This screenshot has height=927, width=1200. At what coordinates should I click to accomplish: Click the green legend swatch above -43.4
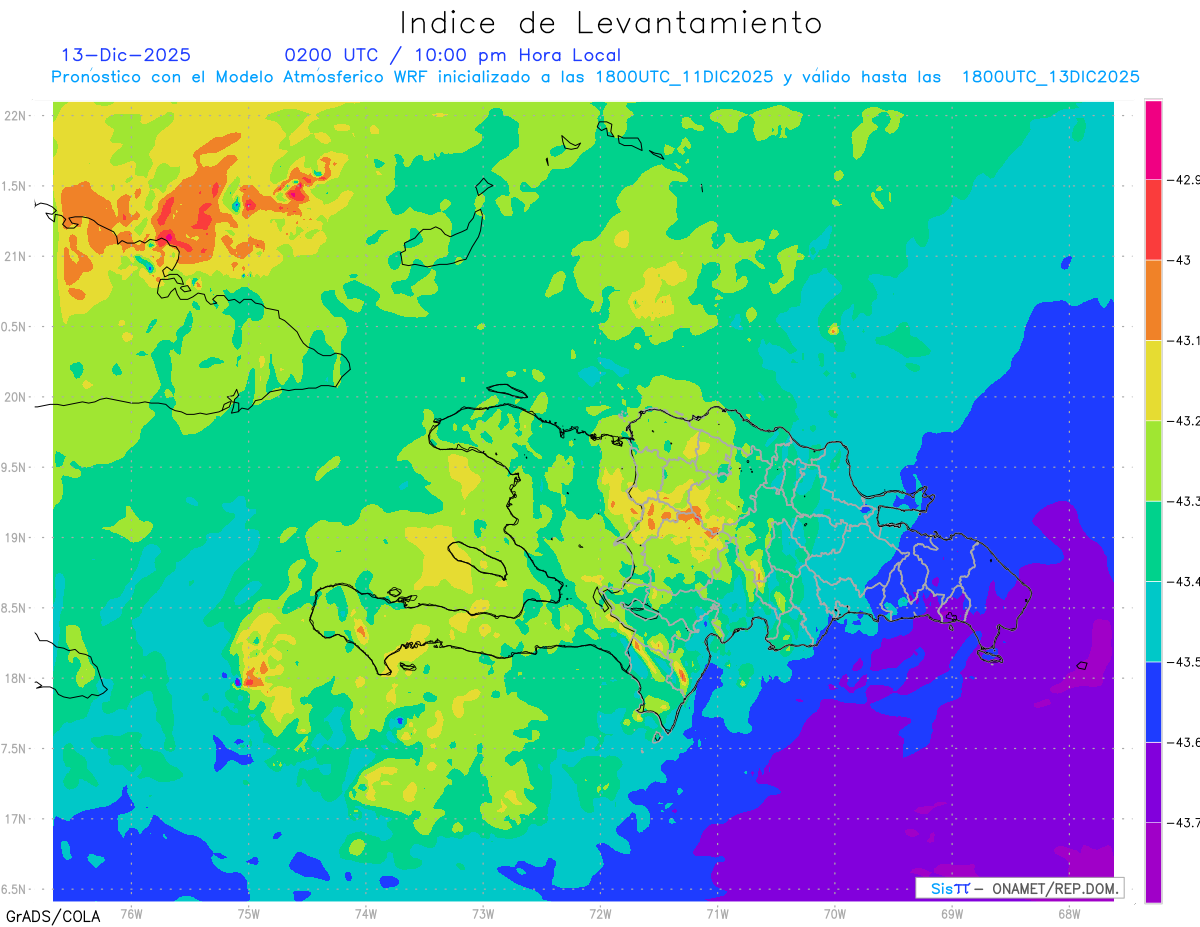click(1153, 541)
